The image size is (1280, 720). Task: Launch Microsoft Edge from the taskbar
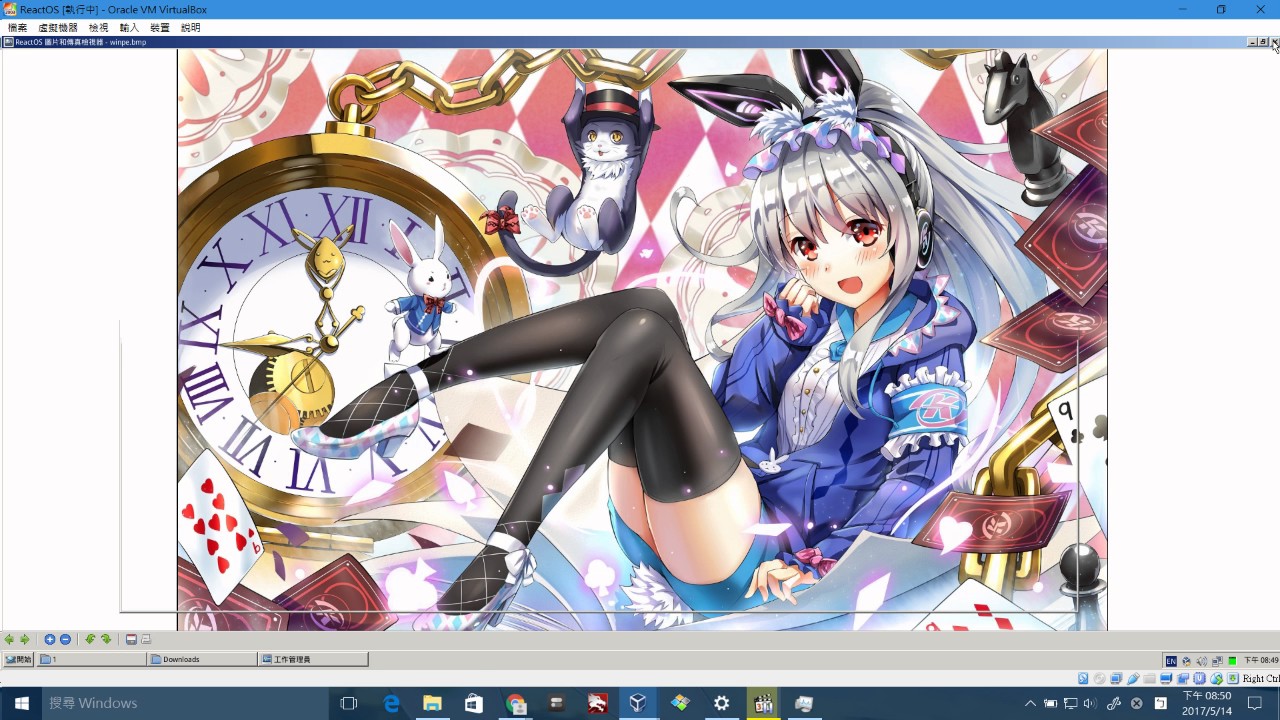391,703
